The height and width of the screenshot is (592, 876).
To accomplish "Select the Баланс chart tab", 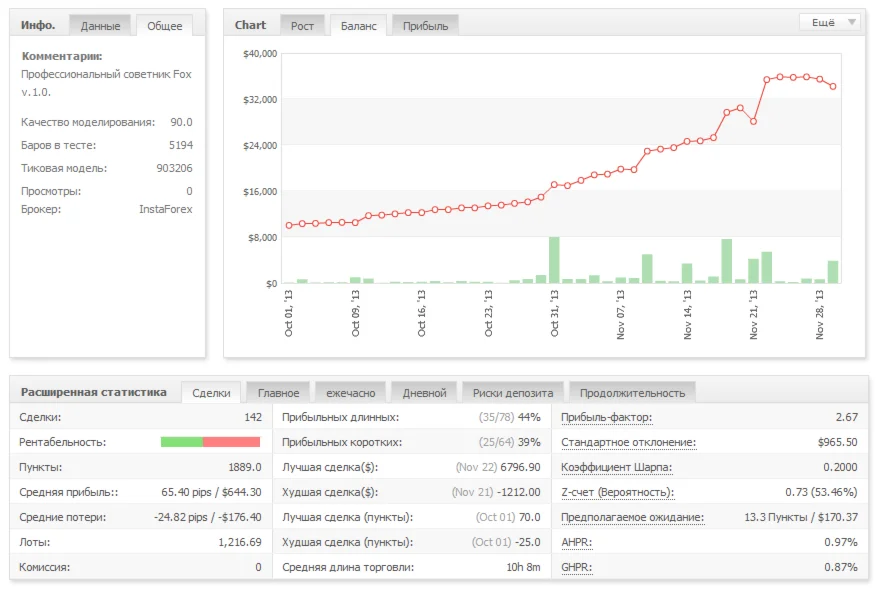I will pos(359,26).
